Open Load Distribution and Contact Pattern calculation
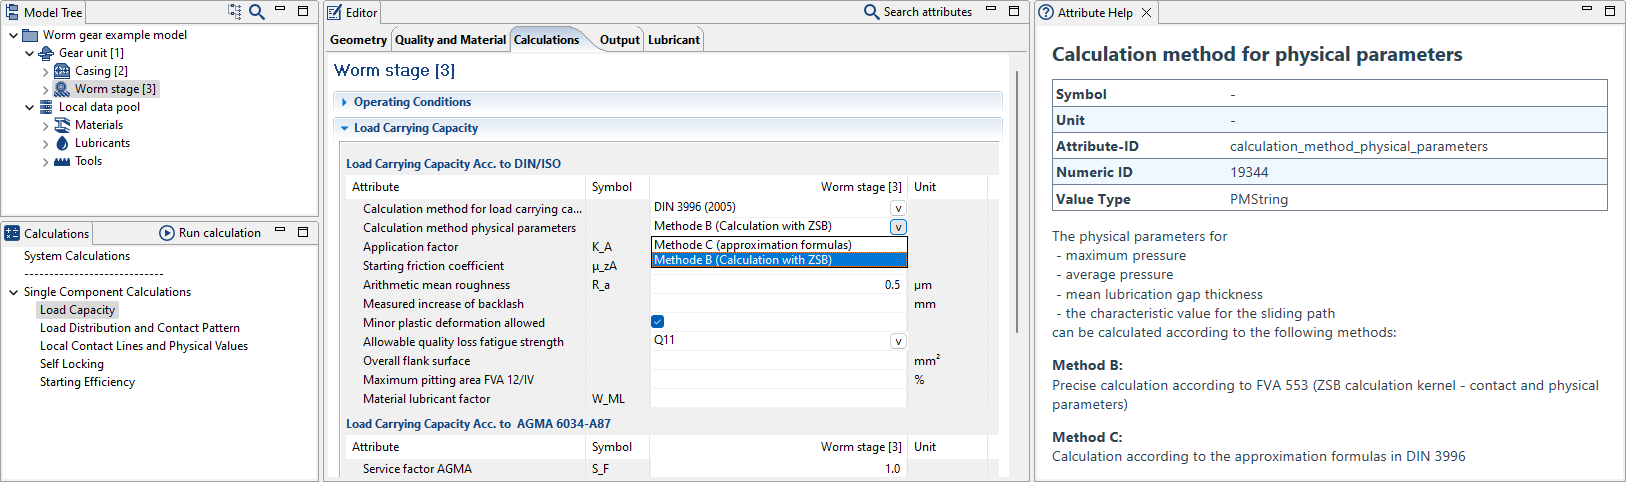The height and width of the screenshot is (482, 1626). 139,328
